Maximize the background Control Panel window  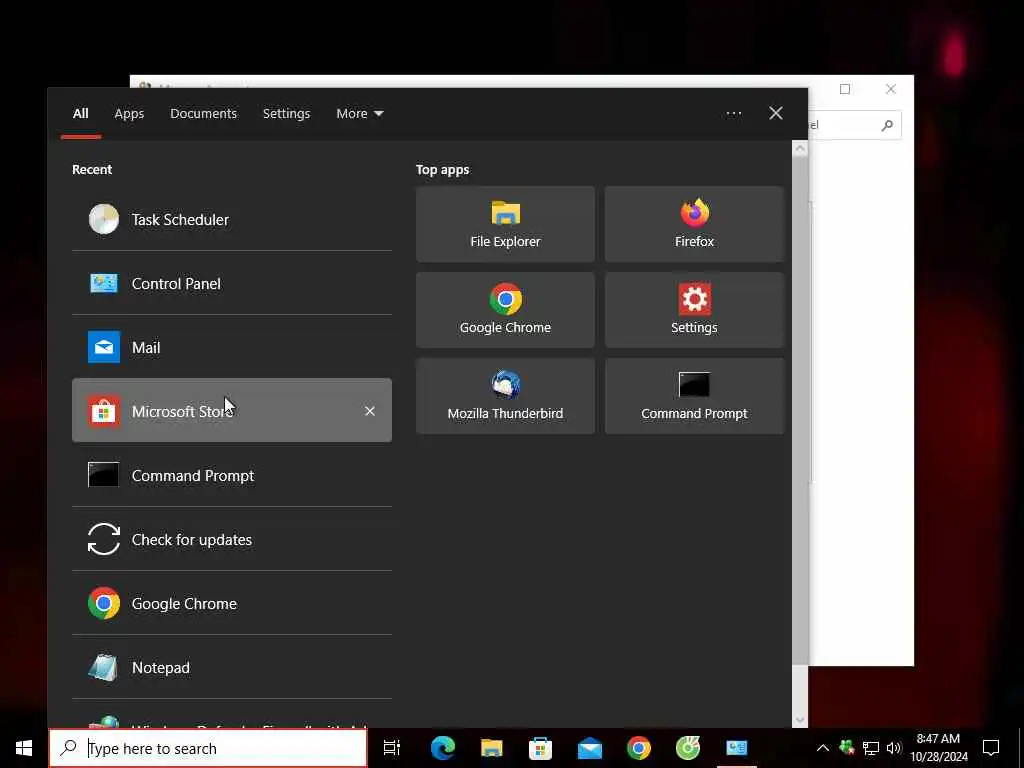845,89
